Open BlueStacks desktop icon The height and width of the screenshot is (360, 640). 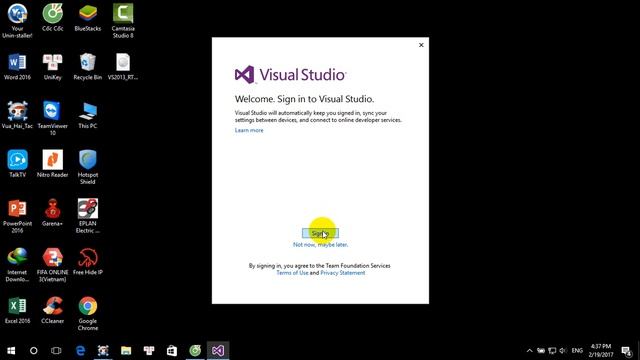click(x=88, y=17)
